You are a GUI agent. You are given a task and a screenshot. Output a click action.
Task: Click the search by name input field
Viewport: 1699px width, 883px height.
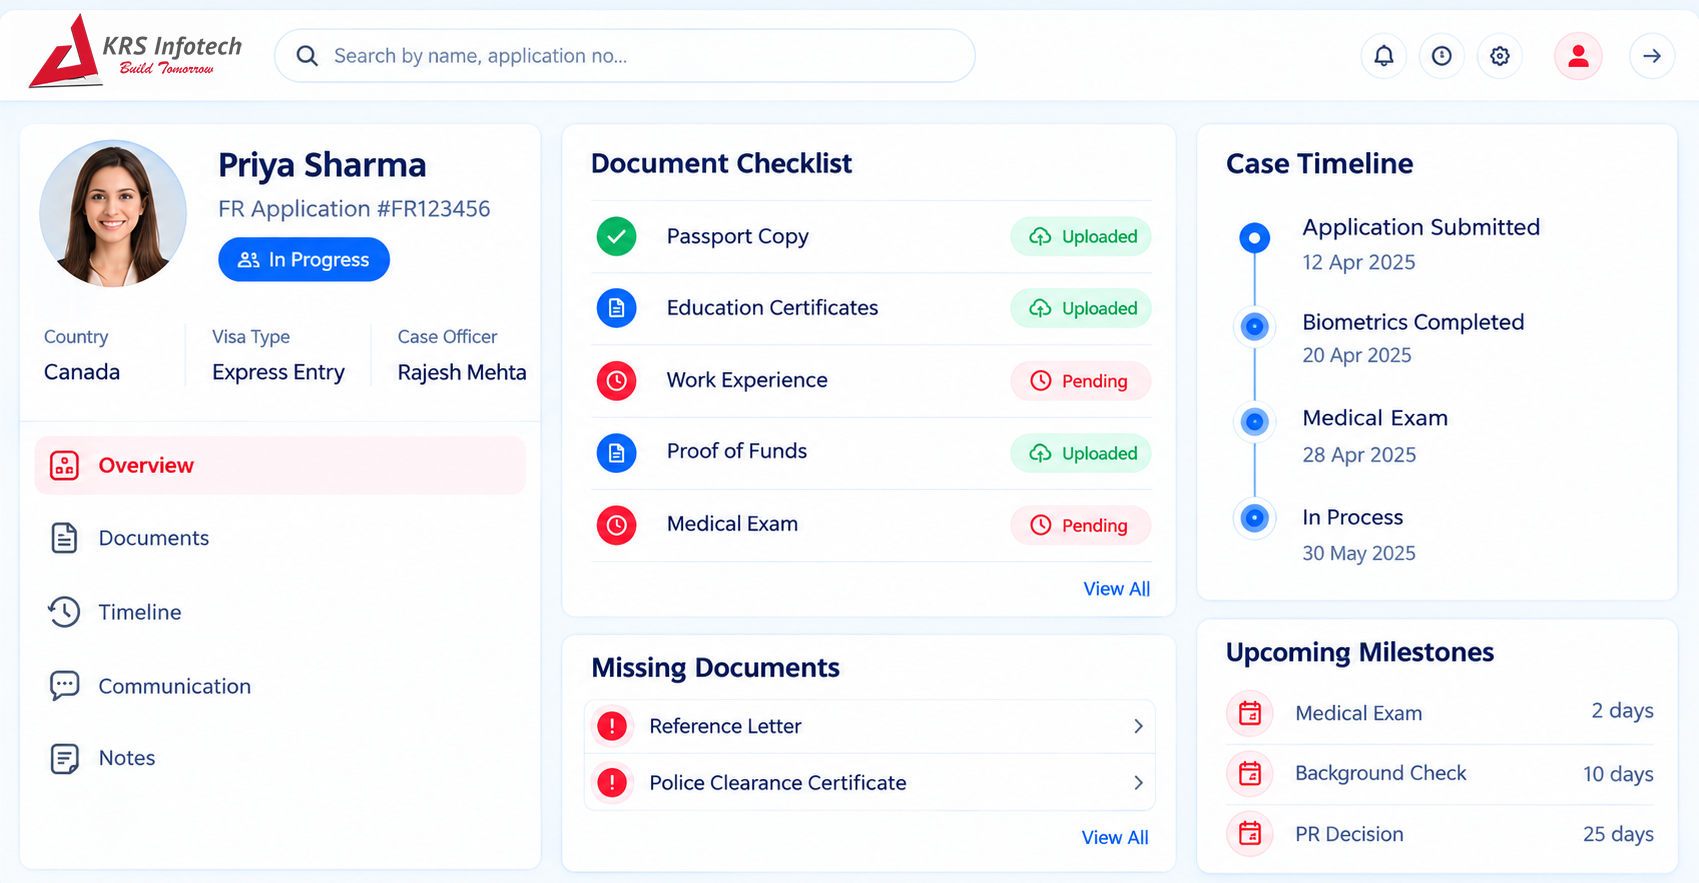click(x=625, y=56)
